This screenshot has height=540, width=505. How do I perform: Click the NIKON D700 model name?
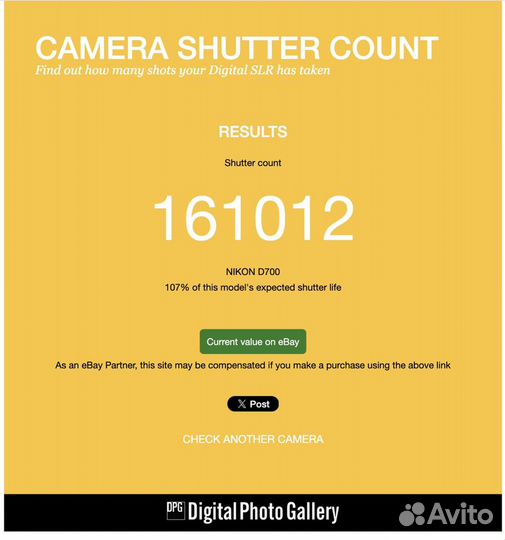click(253, 272)
